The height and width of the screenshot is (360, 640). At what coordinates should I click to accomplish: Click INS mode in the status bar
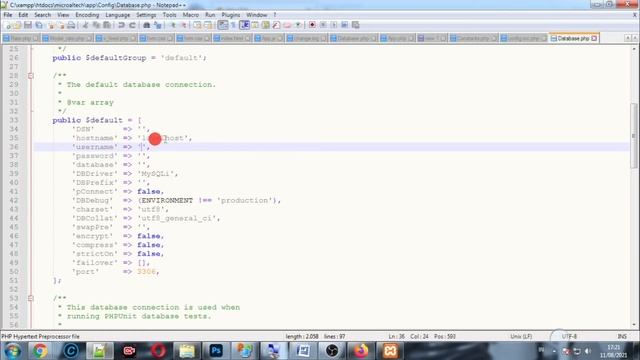(x=622, y=337)
